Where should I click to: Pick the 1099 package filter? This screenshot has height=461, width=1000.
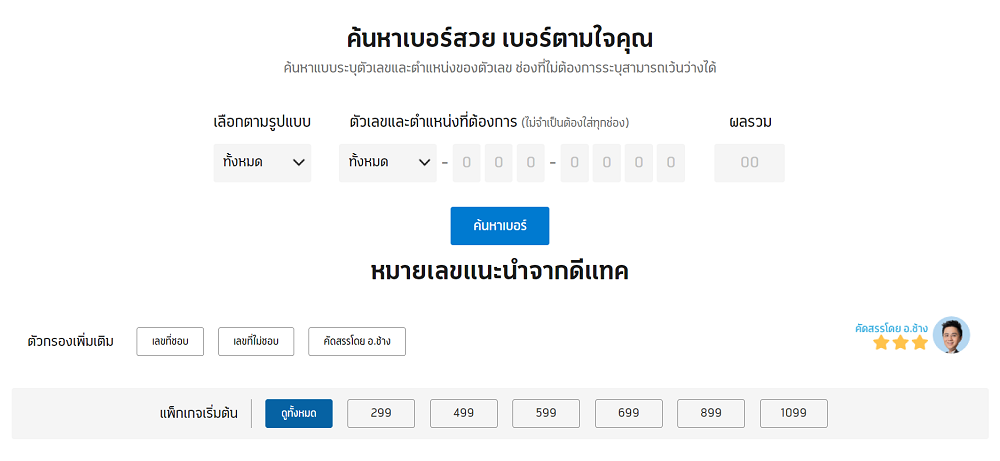(794, 413)
